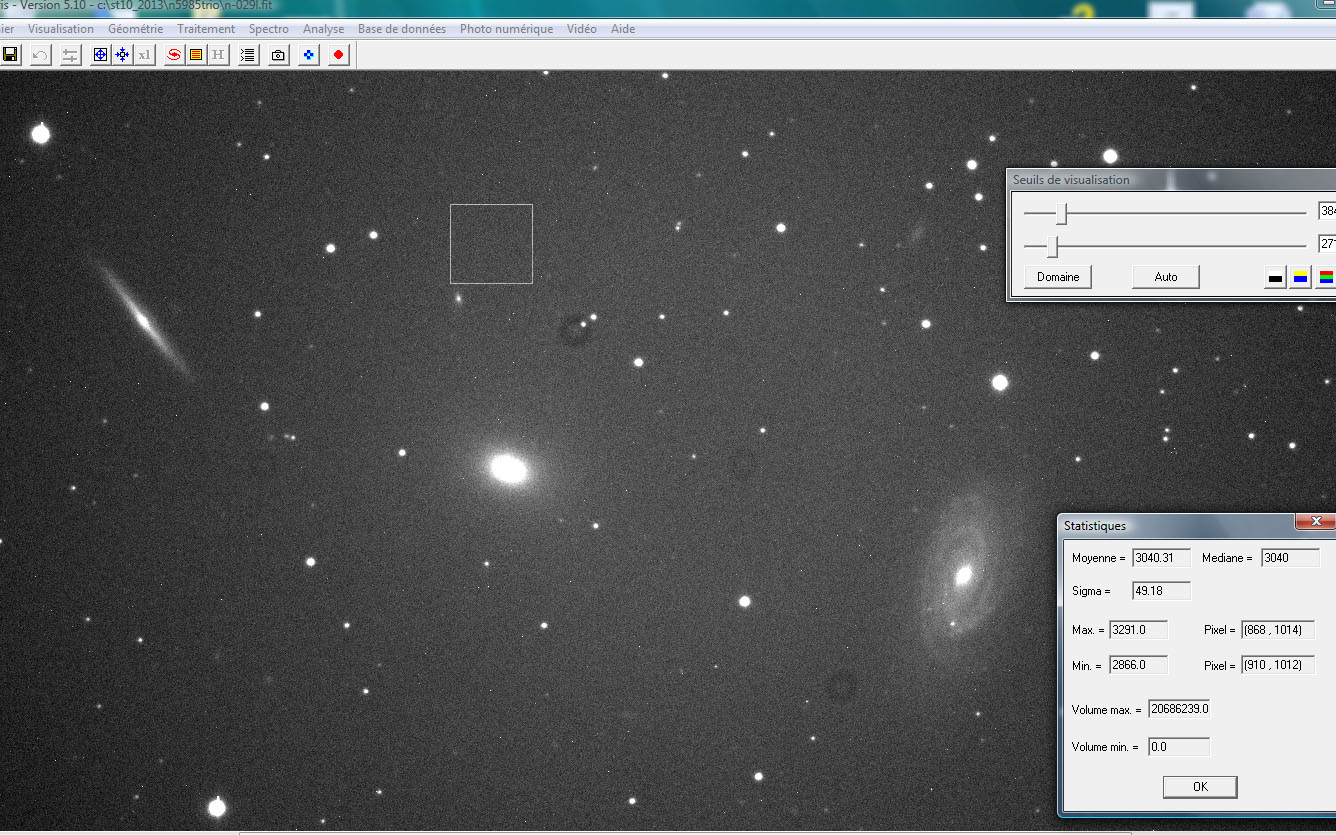Click the blue dots cluster toolbar icon
1336x835 pixels.
308,54
